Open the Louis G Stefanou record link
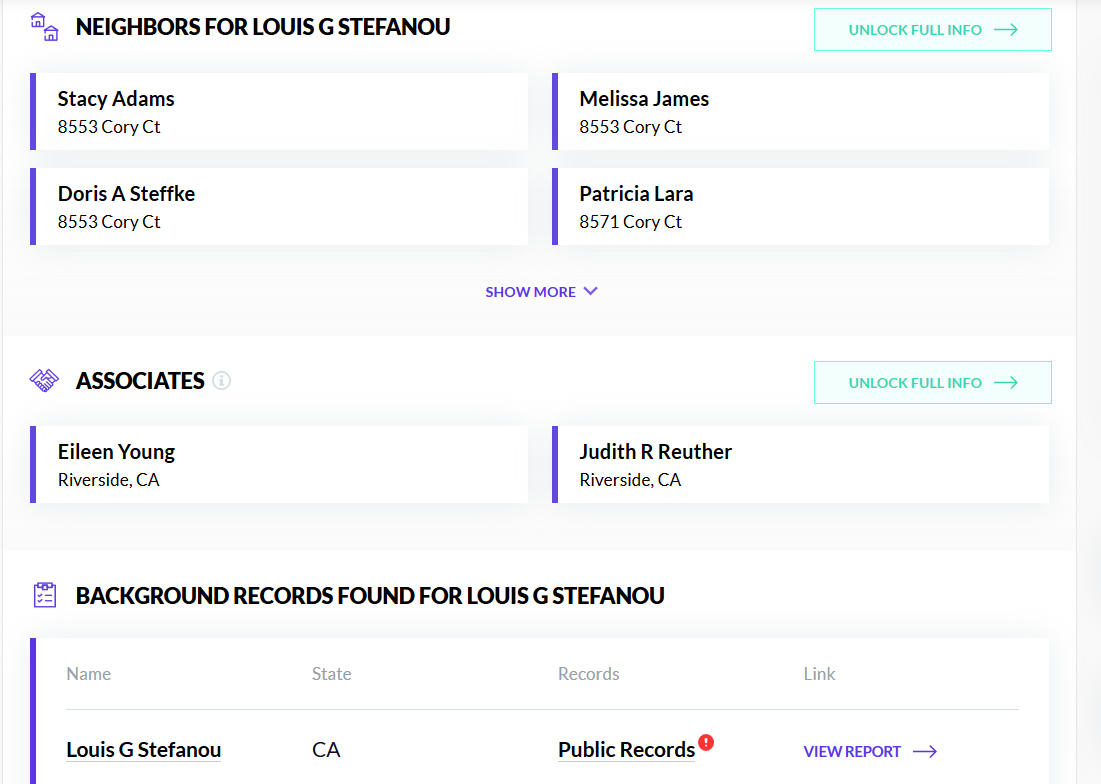The height and width of the screenshot is (784, 1101). click(x=143, y=749)
